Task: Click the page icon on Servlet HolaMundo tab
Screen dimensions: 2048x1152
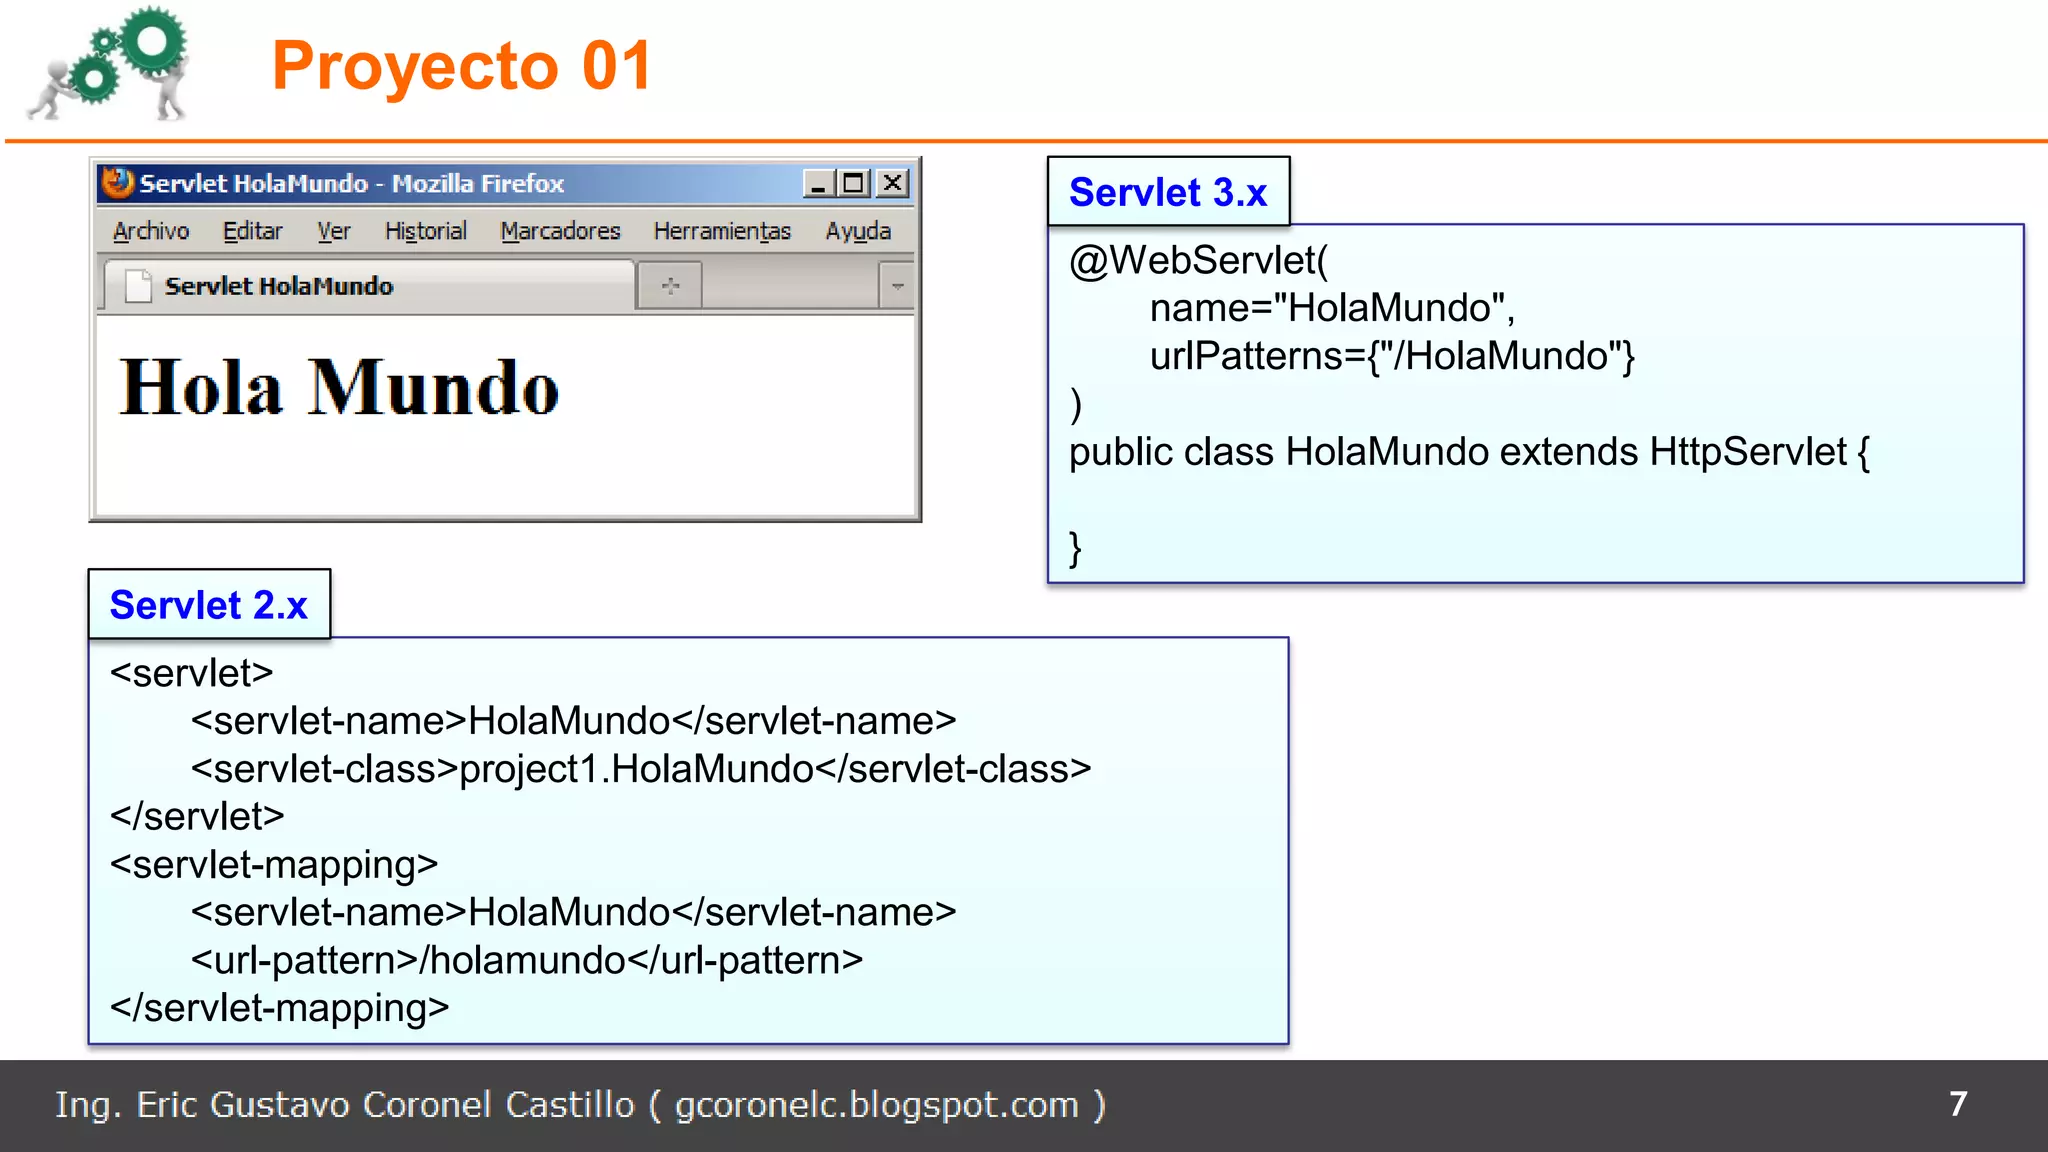Action: click(138, 286)
